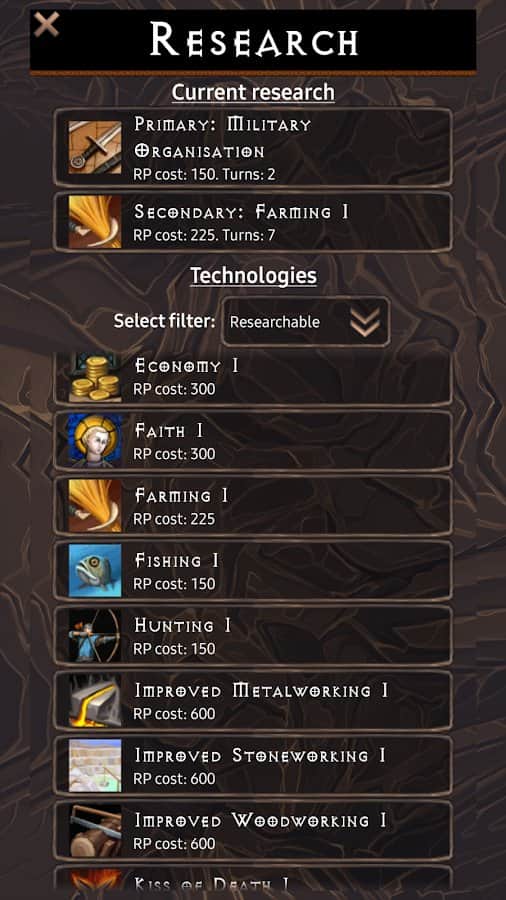Select the Fishing I technology row
Image resolution: width=506 pixels, height=900 pixels.
pos(253,571)
